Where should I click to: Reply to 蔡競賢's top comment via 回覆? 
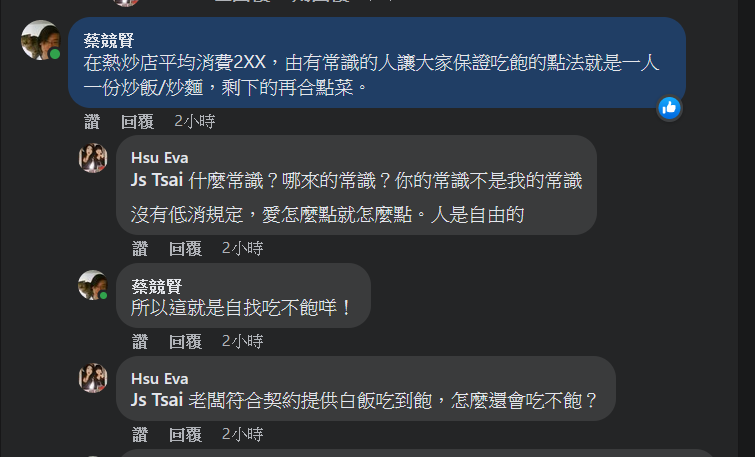click(137, 121)
